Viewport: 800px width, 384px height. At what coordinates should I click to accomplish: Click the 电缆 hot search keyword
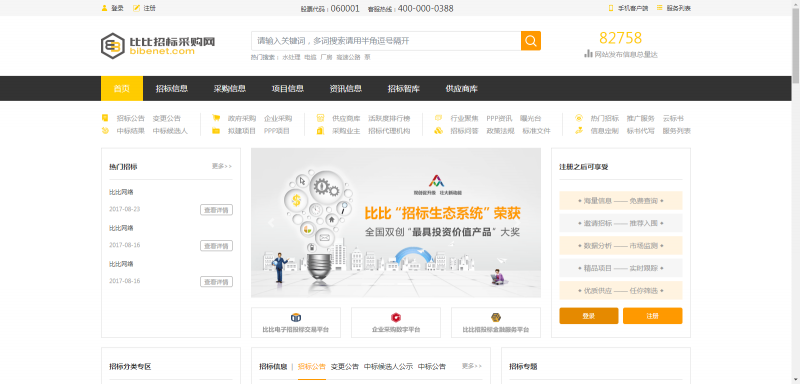coord(310,57)
